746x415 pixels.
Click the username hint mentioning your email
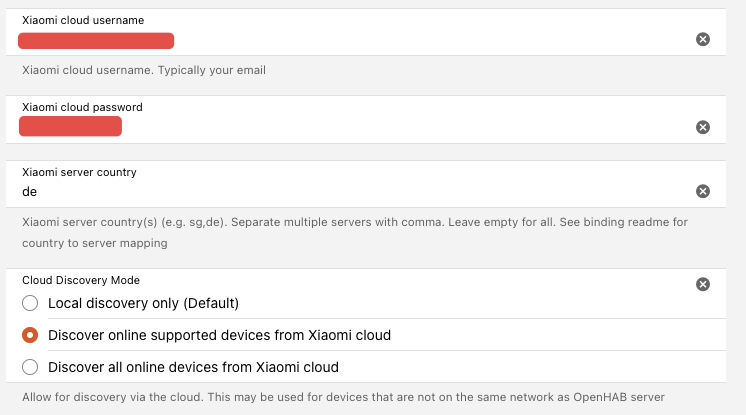tap(144, 71)
